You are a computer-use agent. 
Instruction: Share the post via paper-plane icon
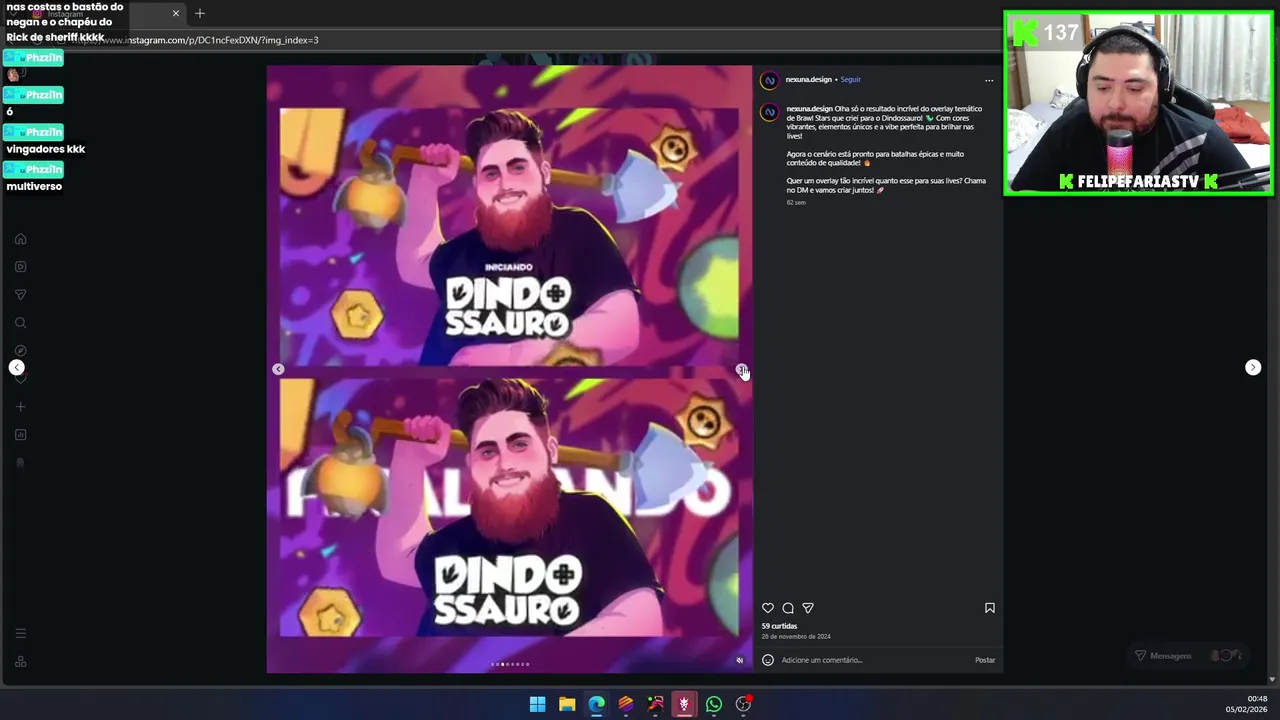coord(808,608)
